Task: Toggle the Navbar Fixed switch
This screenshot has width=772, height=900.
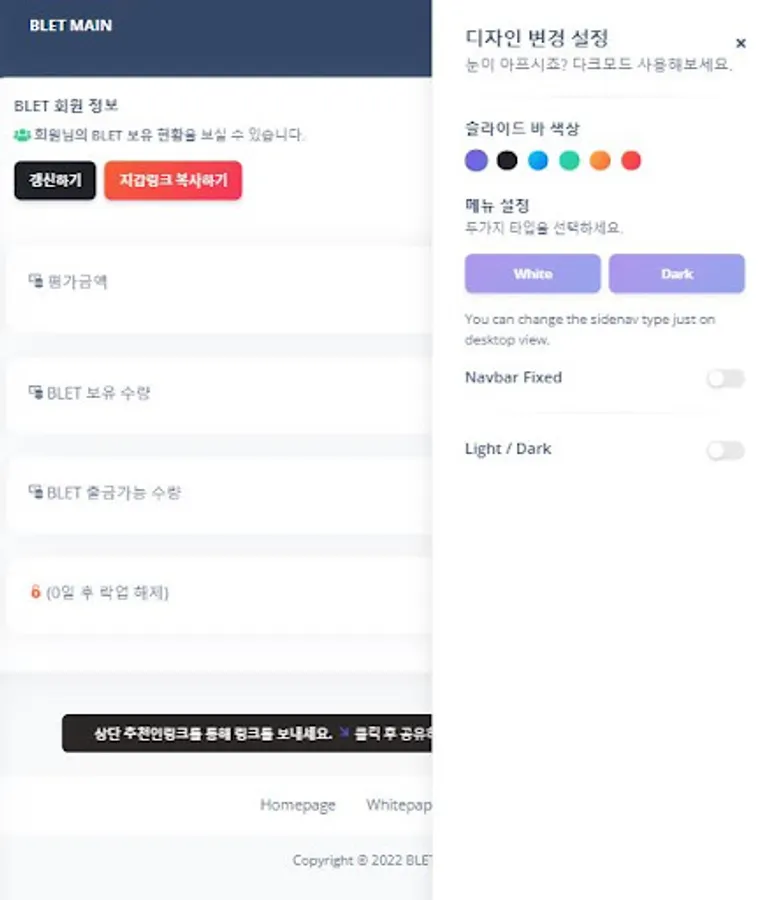Action: pos(726,379)
